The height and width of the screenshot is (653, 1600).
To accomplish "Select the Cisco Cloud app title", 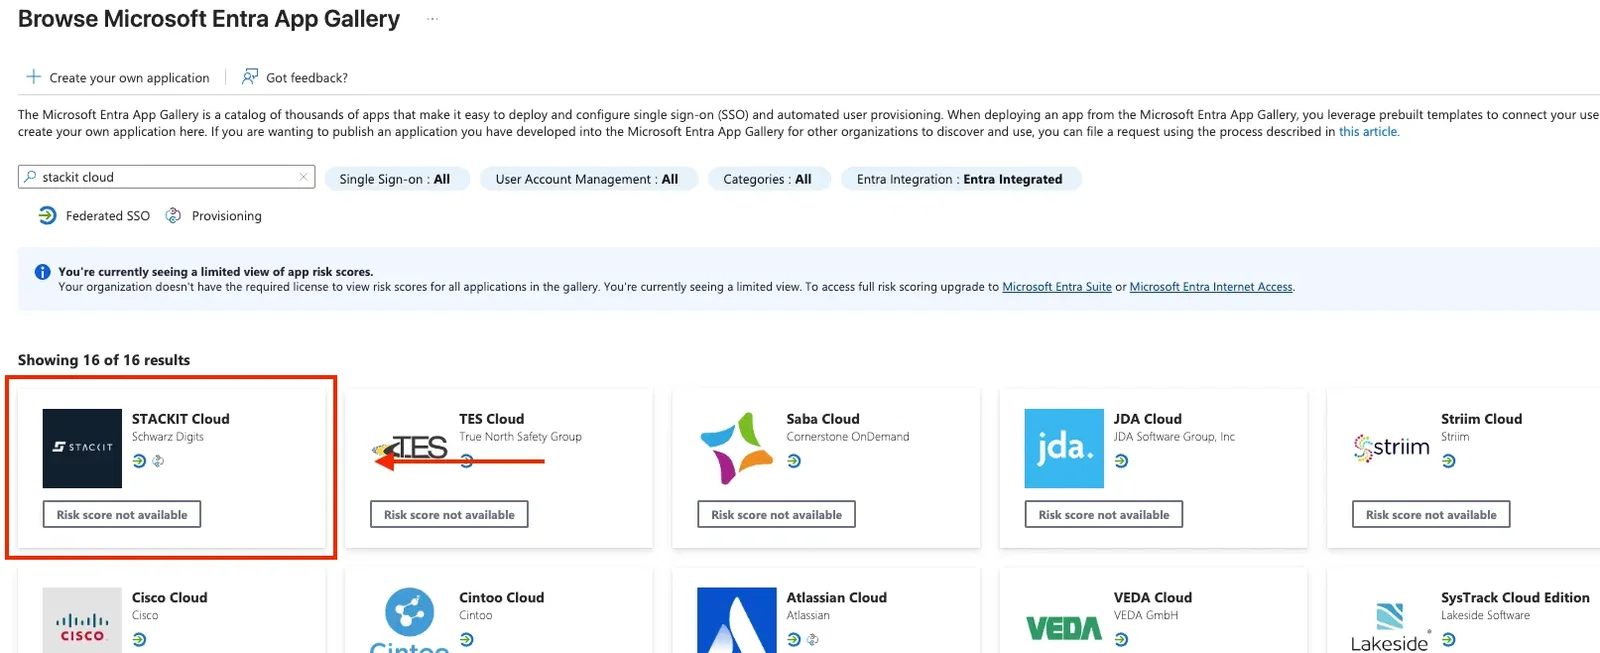I will click(x=170, y=598).
